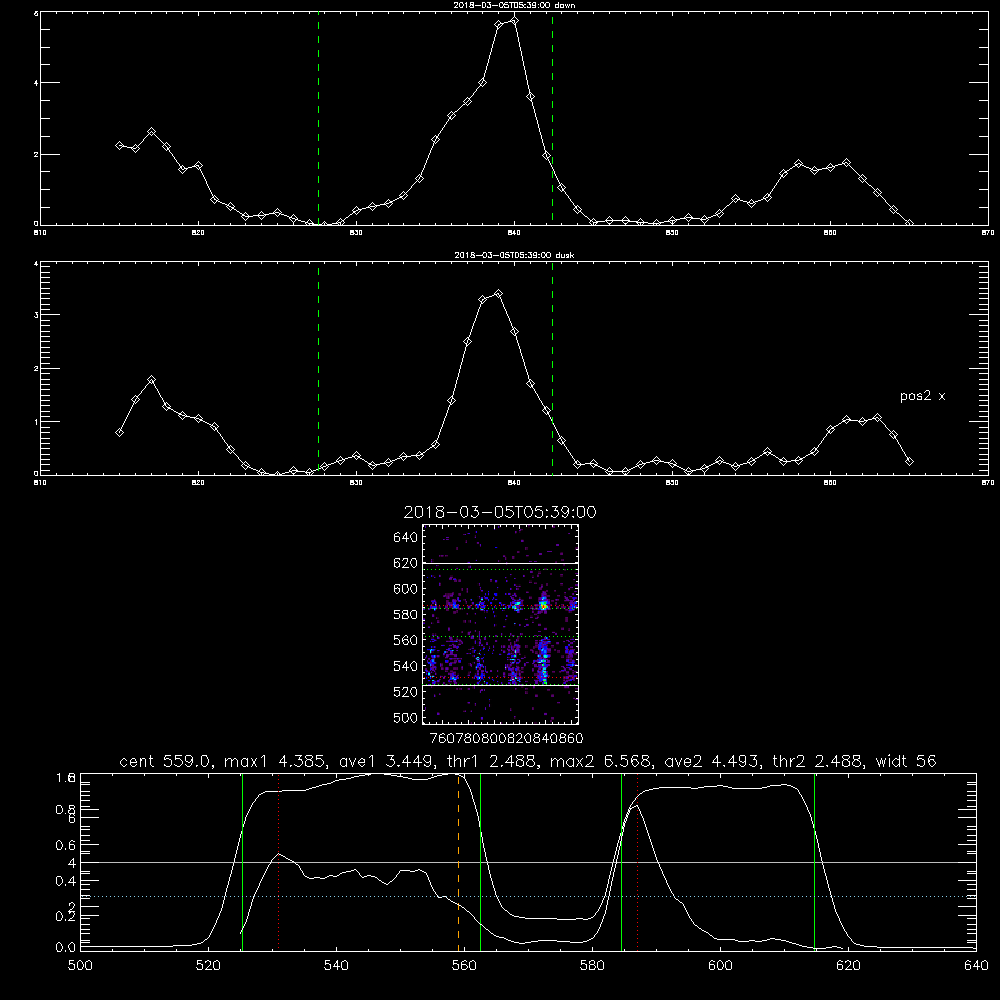Click the "cent 559.0" value
Image resolution: width=1000 pixels, height=1000 pixels.
point(166,761)
